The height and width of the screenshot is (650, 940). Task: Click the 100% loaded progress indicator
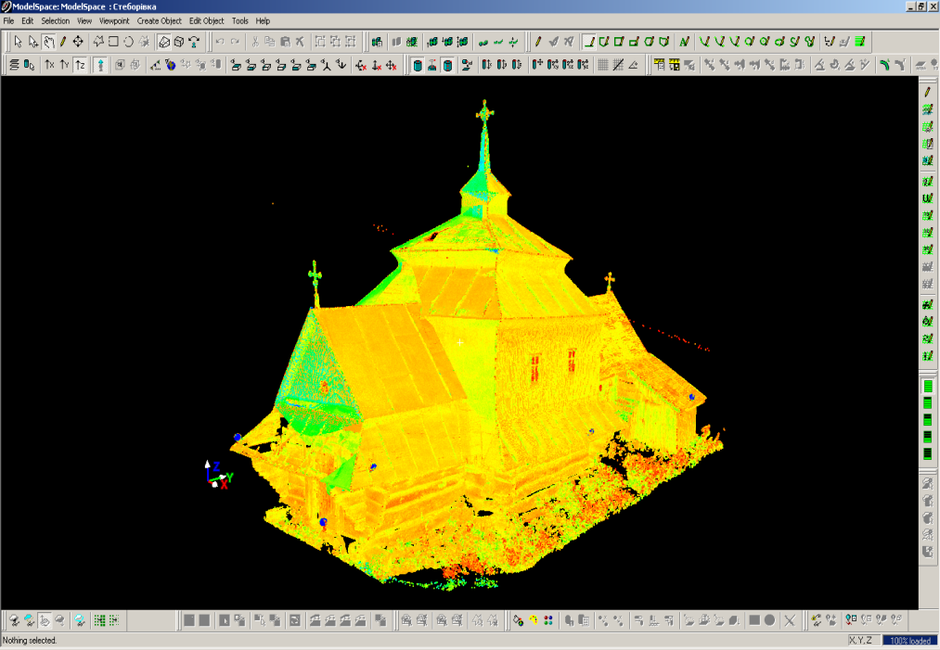[910, 640]
